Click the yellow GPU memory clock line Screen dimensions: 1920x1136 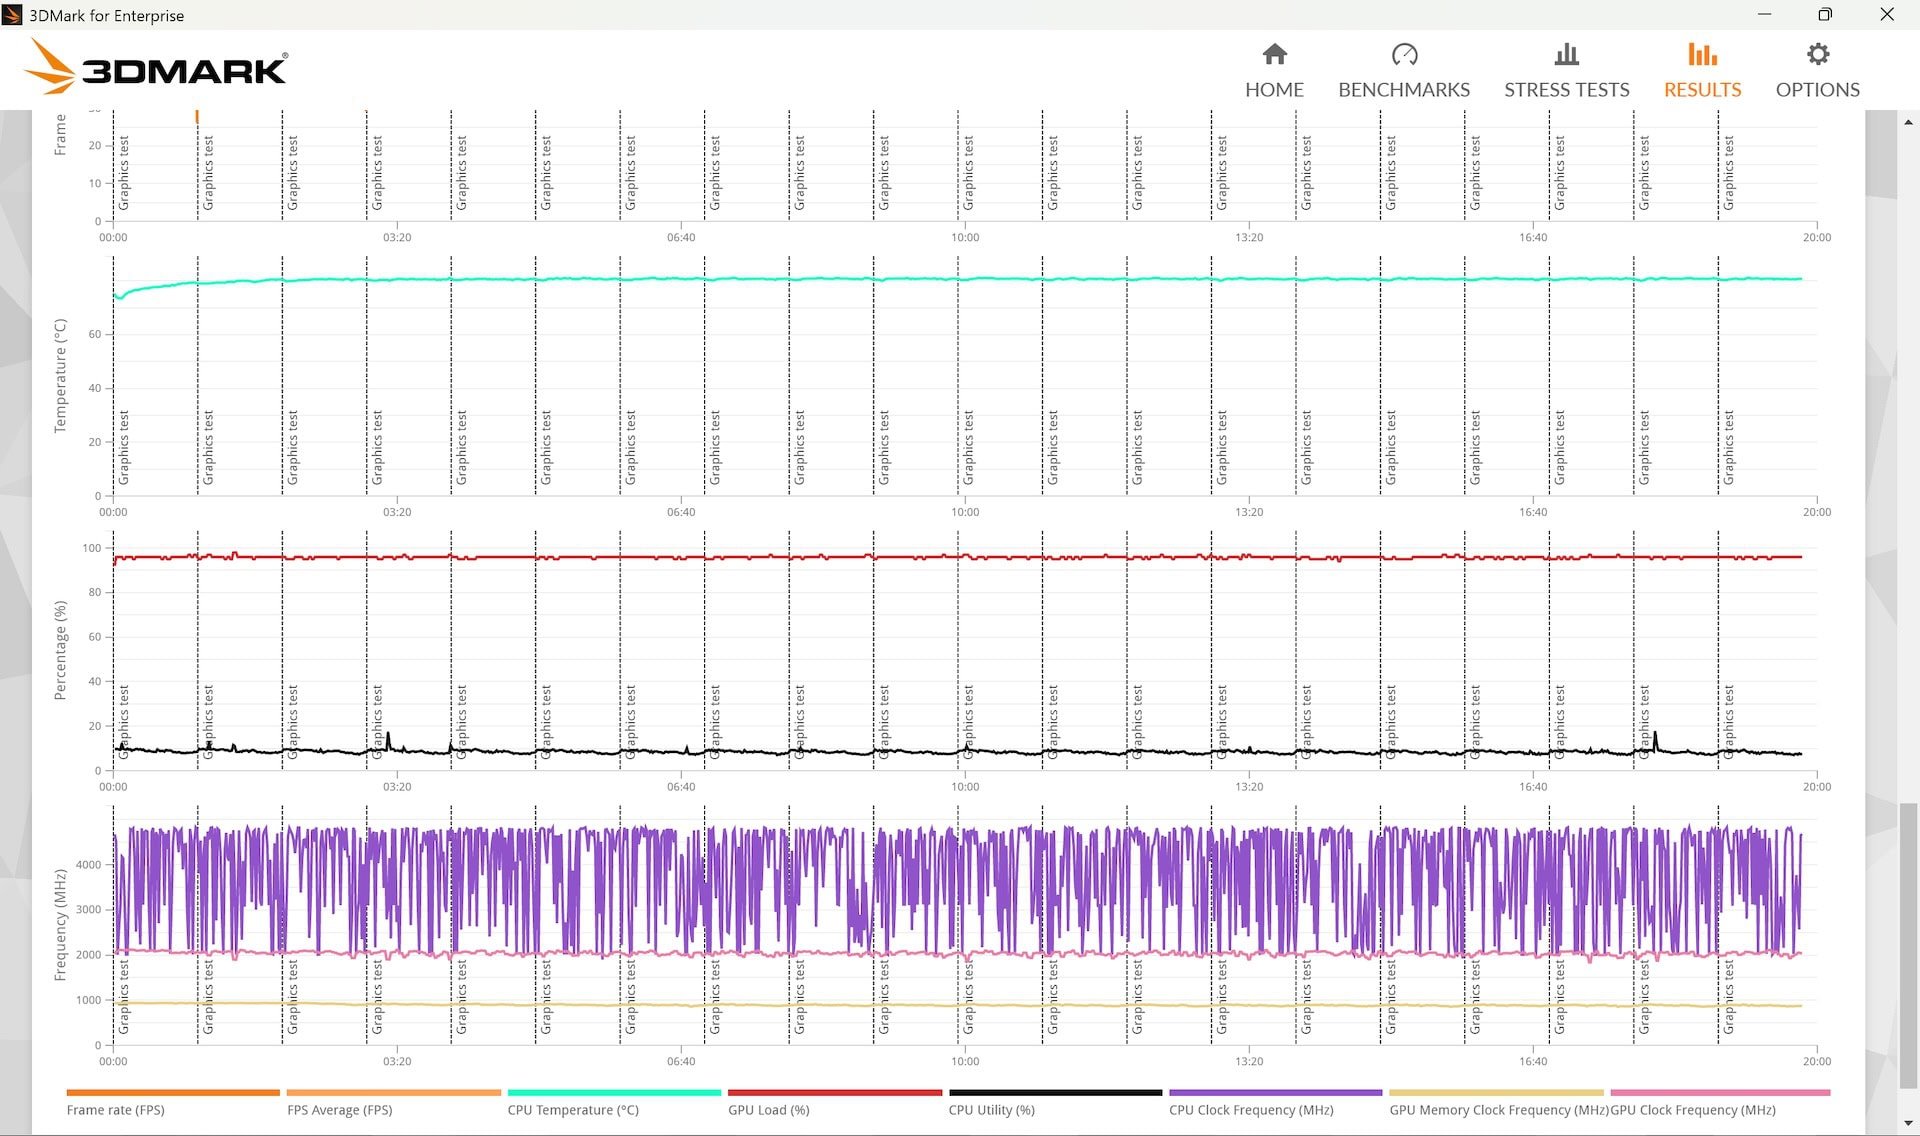(x=960, y=1004)
